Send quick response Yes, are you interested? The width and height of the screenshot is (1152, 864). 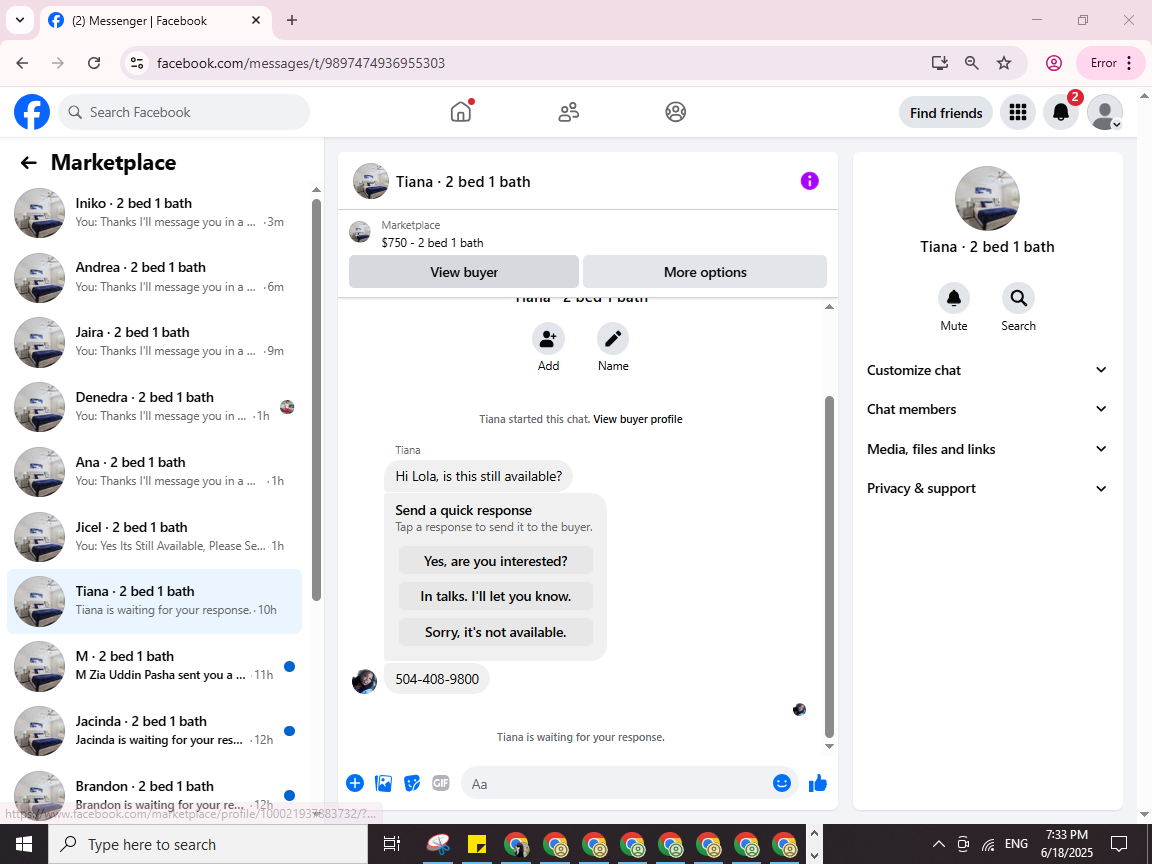click(x=496, y=561)
